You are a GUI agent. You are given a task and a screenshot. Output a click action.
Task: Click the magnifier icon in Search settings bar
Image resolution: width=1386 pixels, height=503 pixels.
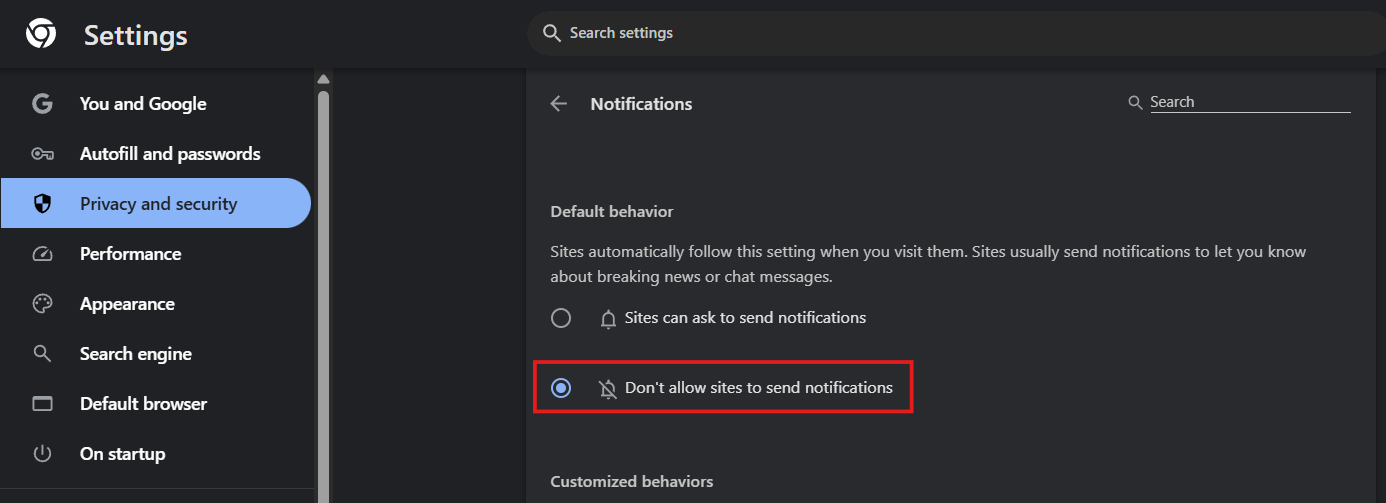pyautogui.click(x=551, y=33)
